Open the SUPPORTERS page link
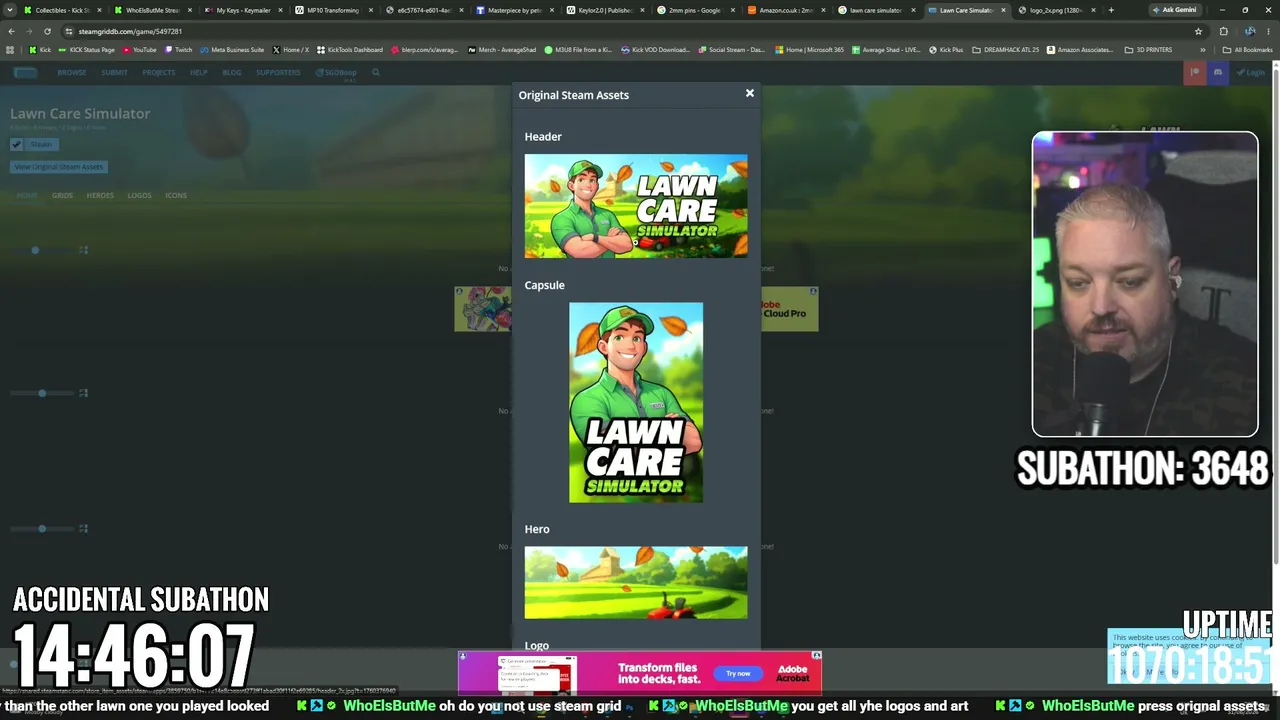This screenshot has height=720, width=1280. click(278, 72)
